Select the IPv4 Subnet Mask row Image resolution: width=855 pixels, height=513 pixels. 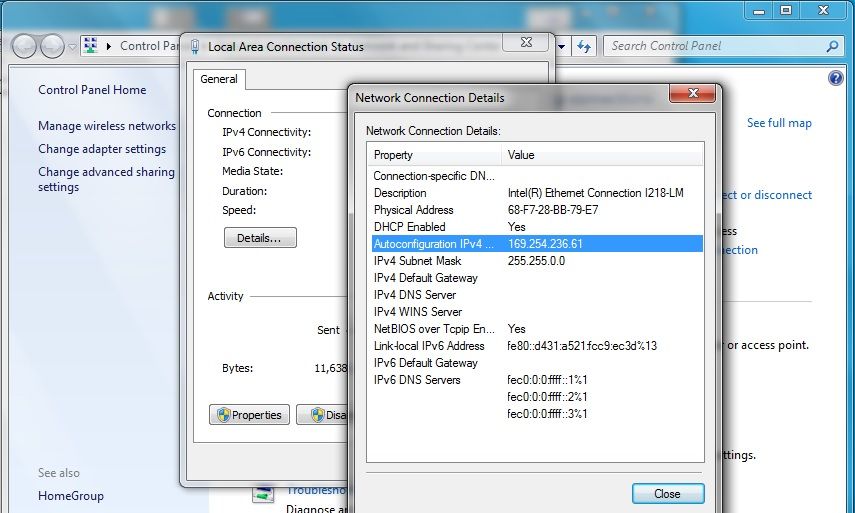(537, 261)
